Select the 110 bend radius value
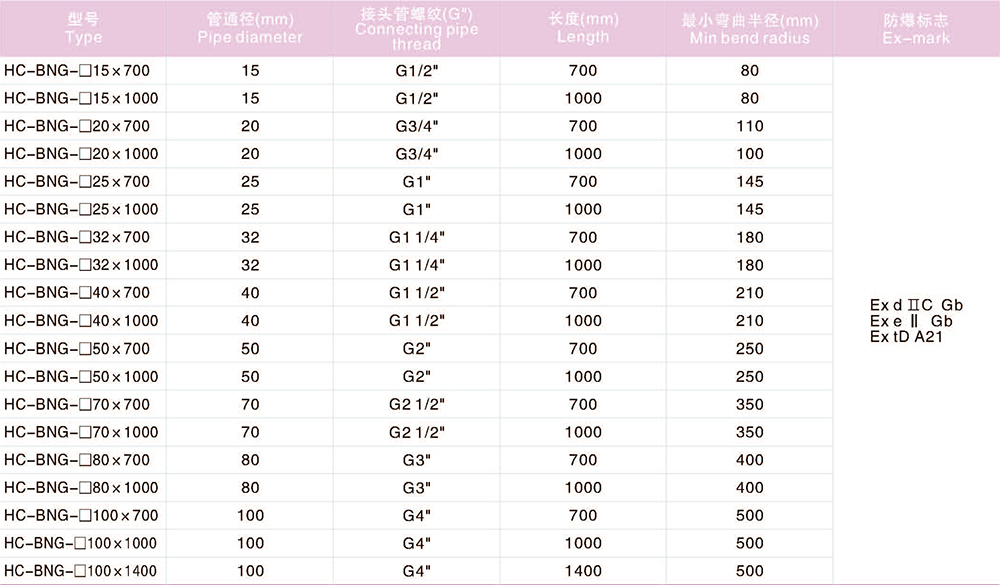This screenshot has width=1000, height=585. (749, 126)
